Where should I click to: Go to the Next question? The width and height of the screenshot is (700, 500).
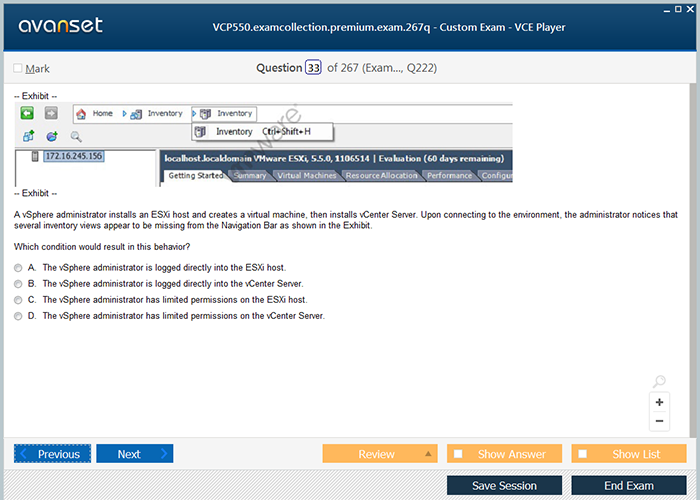click(x=134, y=454)
